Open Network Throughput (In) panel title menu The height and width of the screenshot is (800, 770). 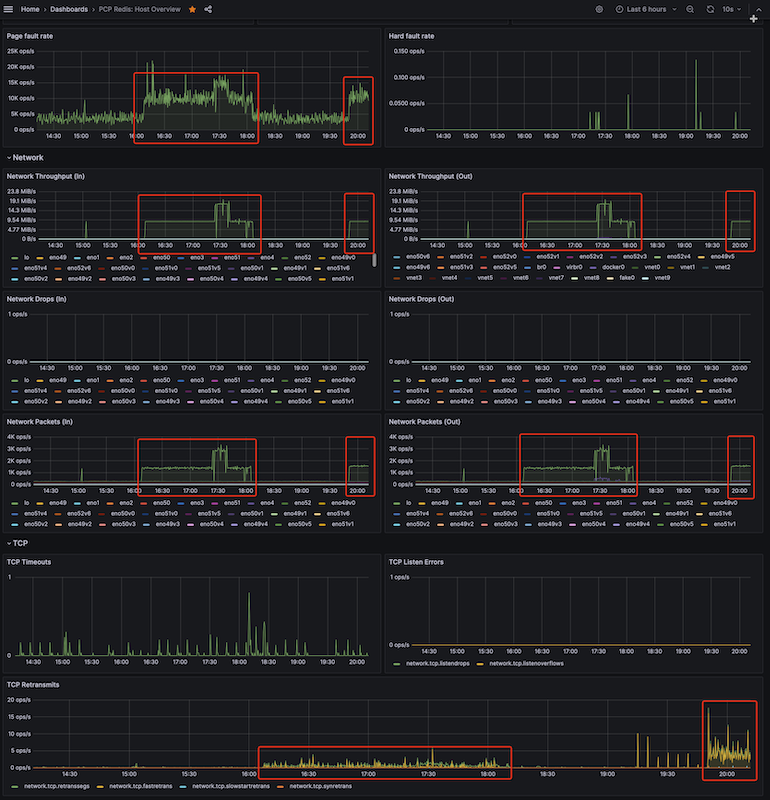(45, 177)
